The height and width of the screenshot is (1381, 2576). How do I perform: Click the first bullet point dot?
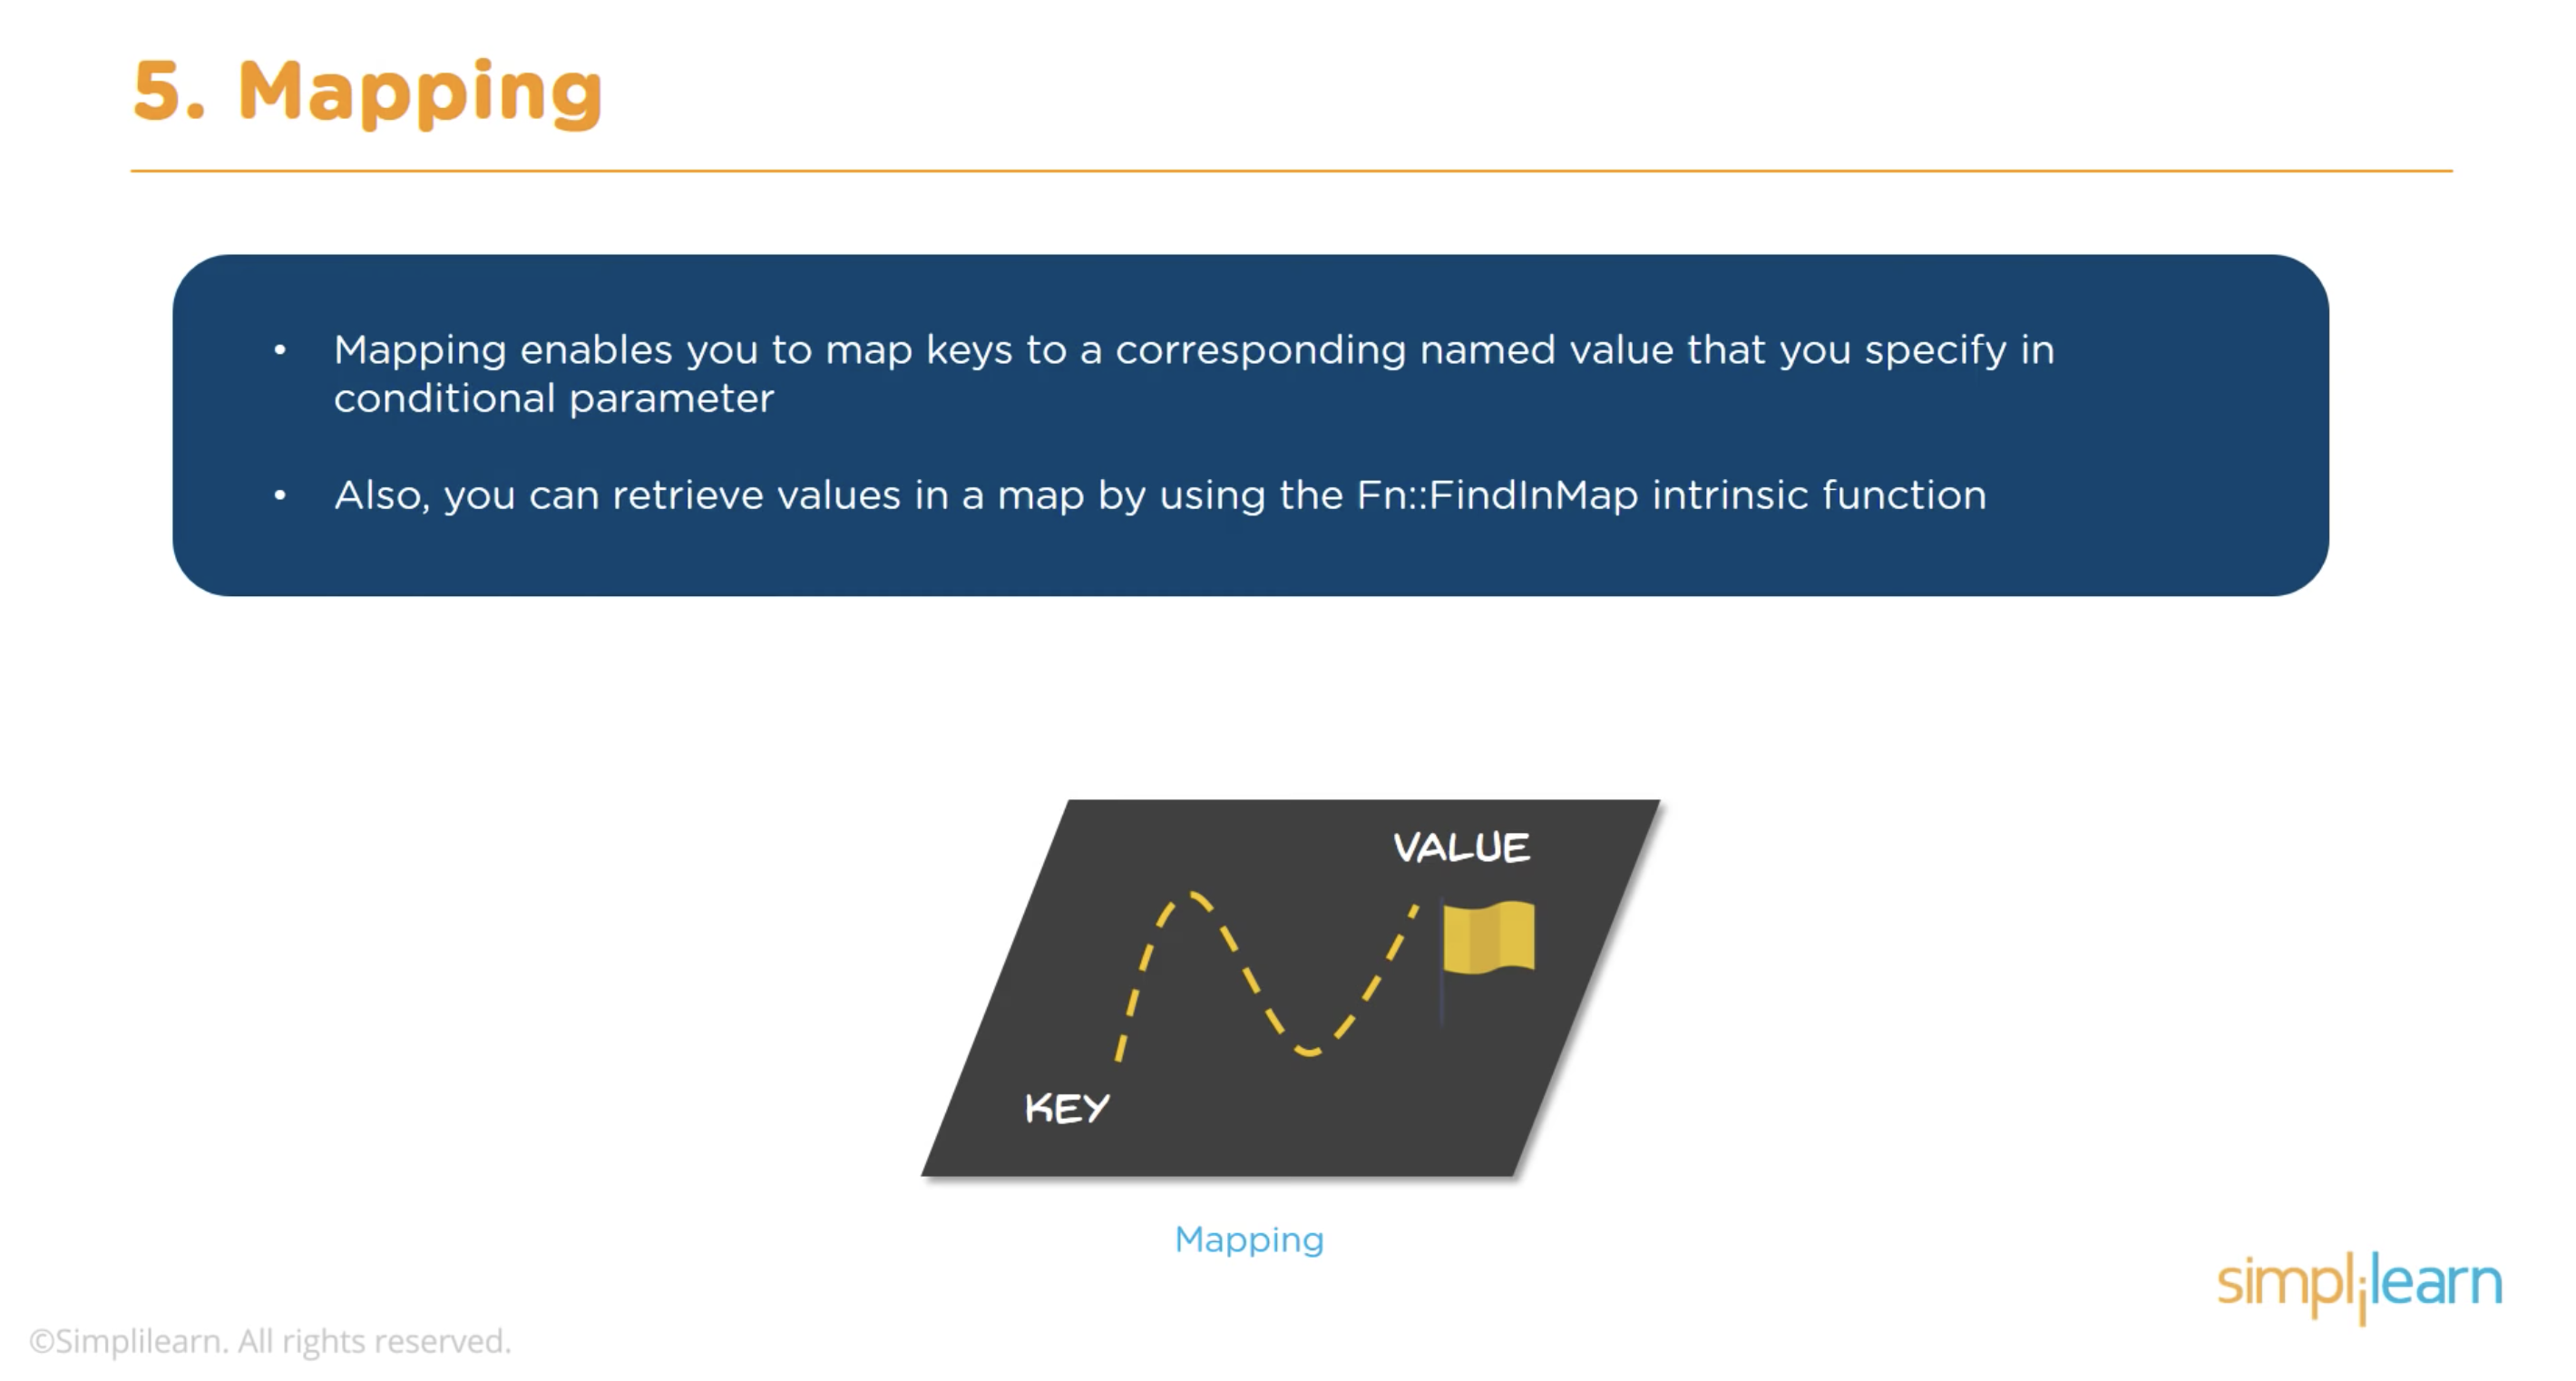point(280,350)
